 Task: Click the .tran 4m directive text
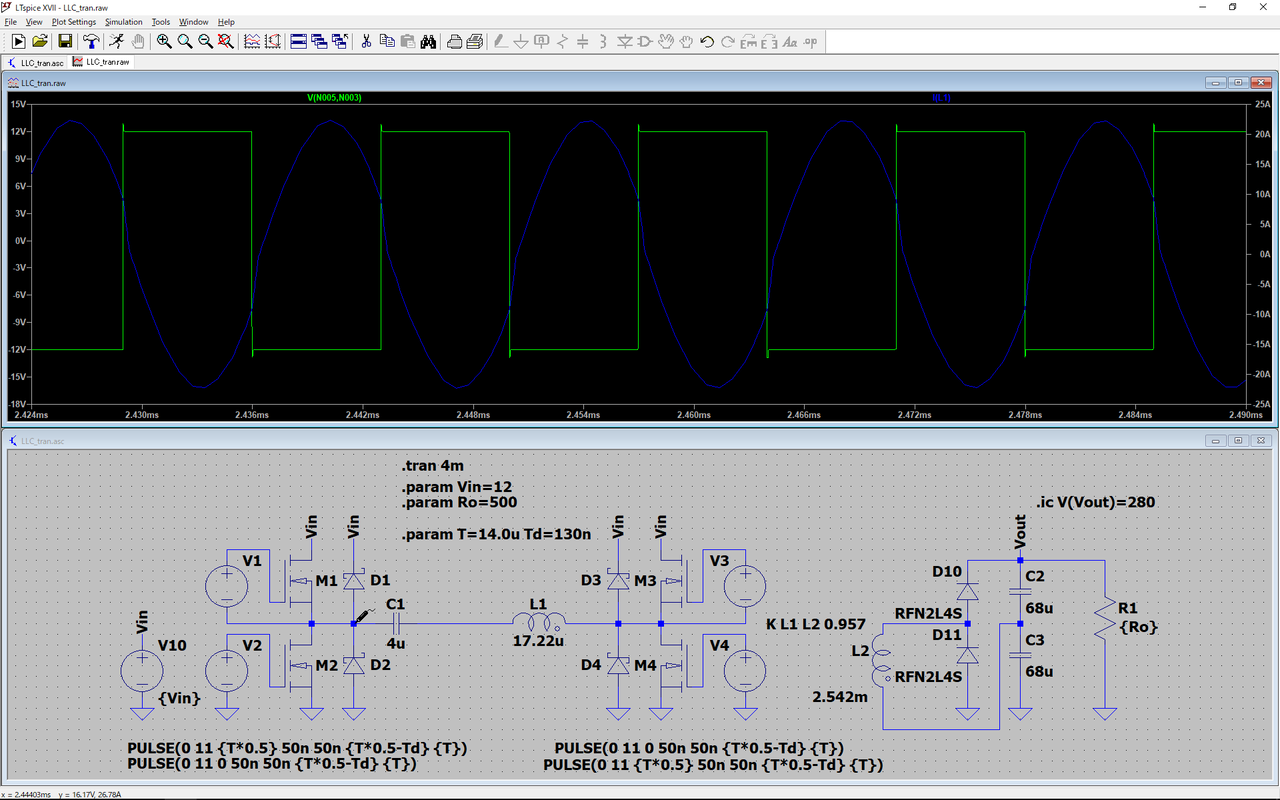(432, 466)
